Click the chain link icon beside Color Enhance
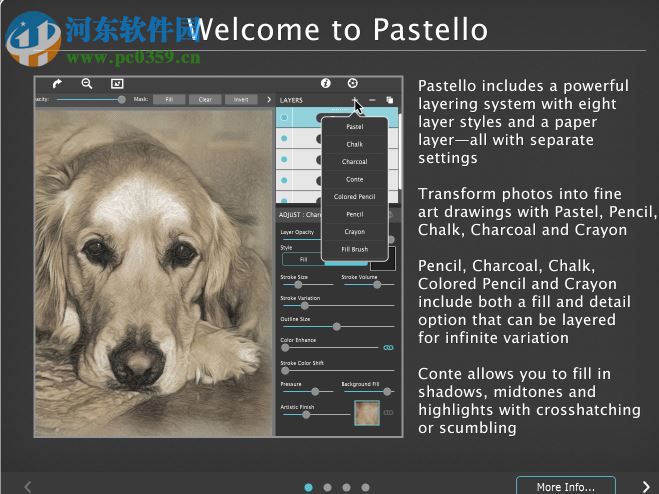The image size is (659, 494). click(389, 348)
